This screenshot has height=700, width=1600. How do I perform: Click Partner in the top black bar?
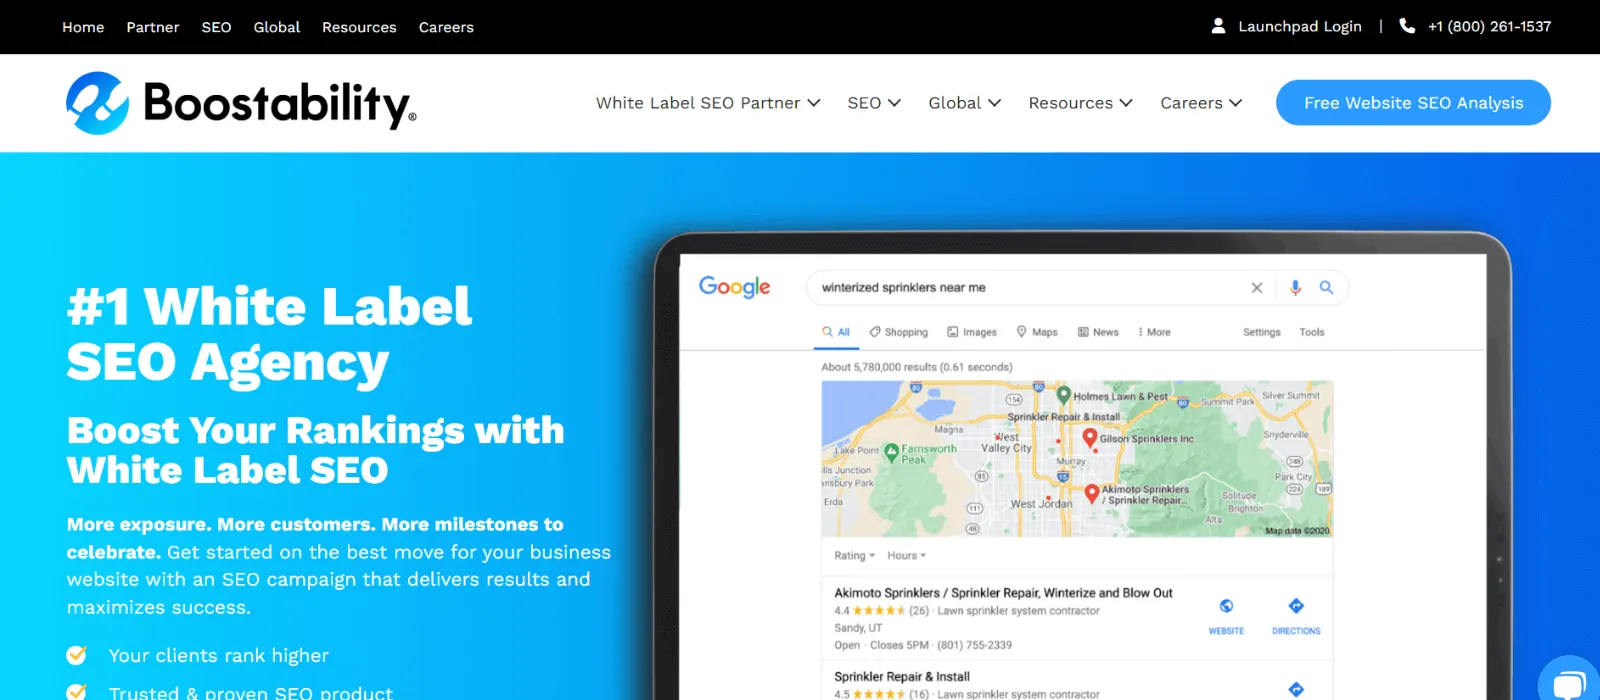pyautogui.click(x=153, y=27)
